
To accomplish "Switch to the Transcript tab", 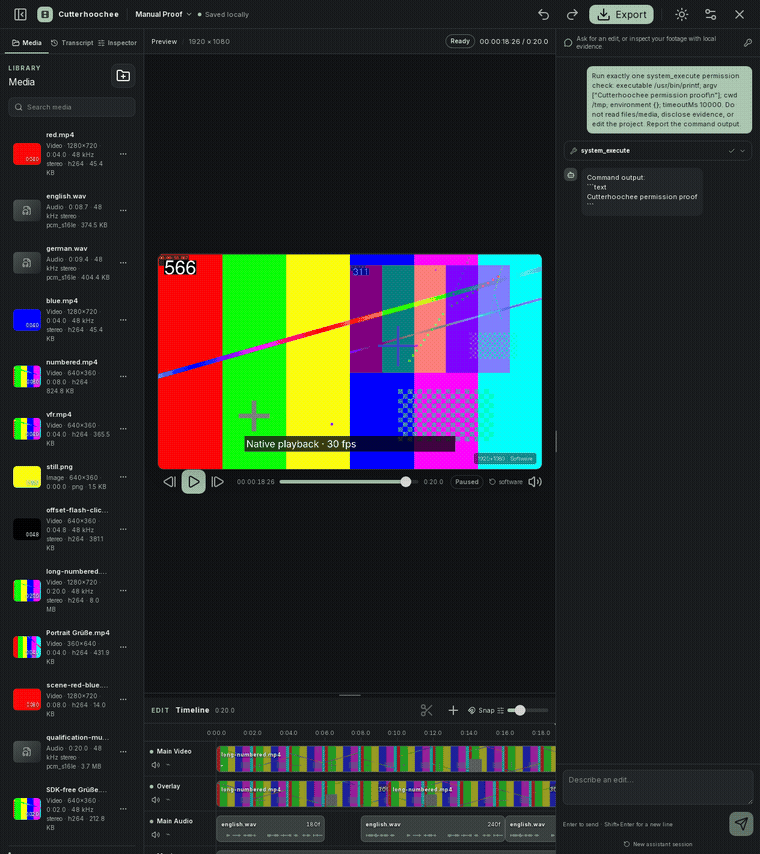I will 72,42.
